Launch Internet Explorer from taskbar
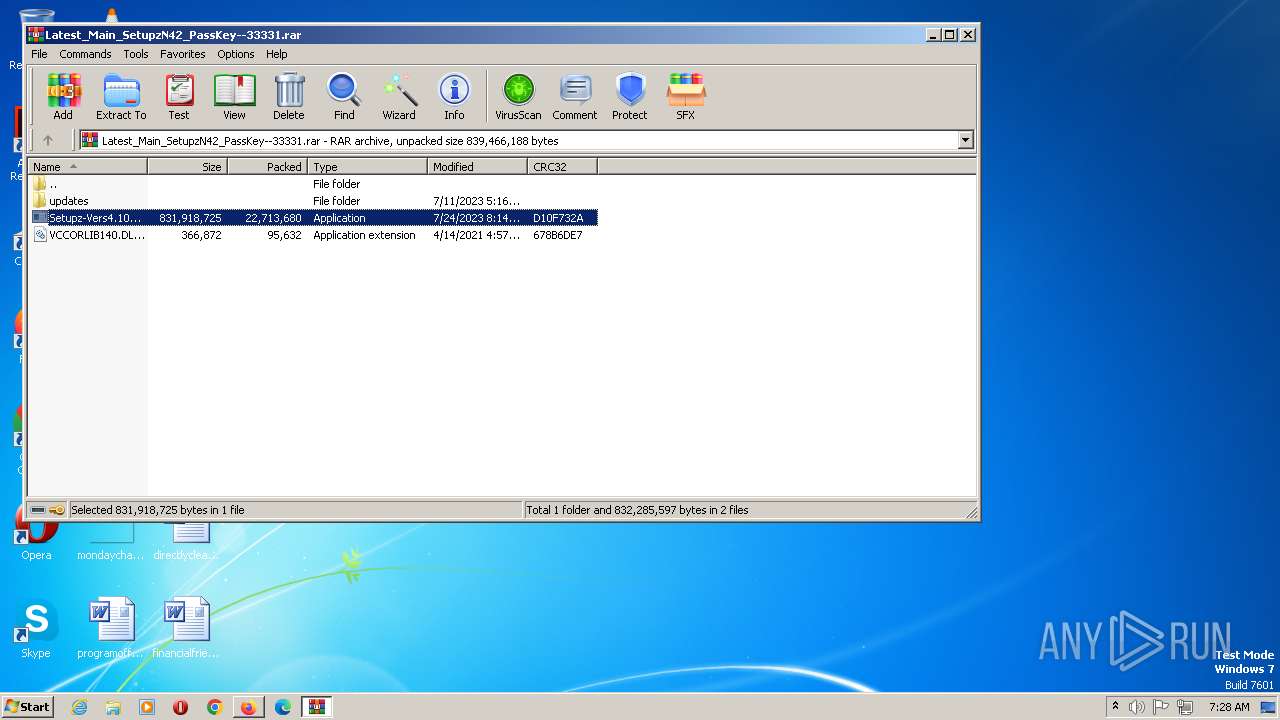1280x720 pixels. pyautogui.click(x=79, y=707)
